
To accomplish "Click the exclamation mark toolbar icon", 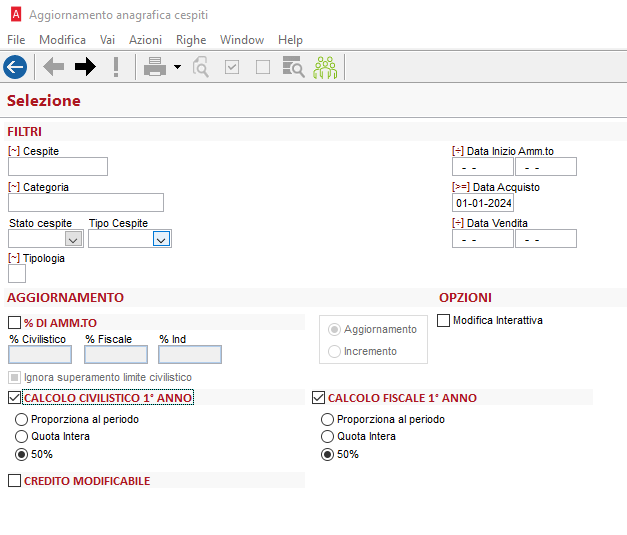I will (116, 67).
